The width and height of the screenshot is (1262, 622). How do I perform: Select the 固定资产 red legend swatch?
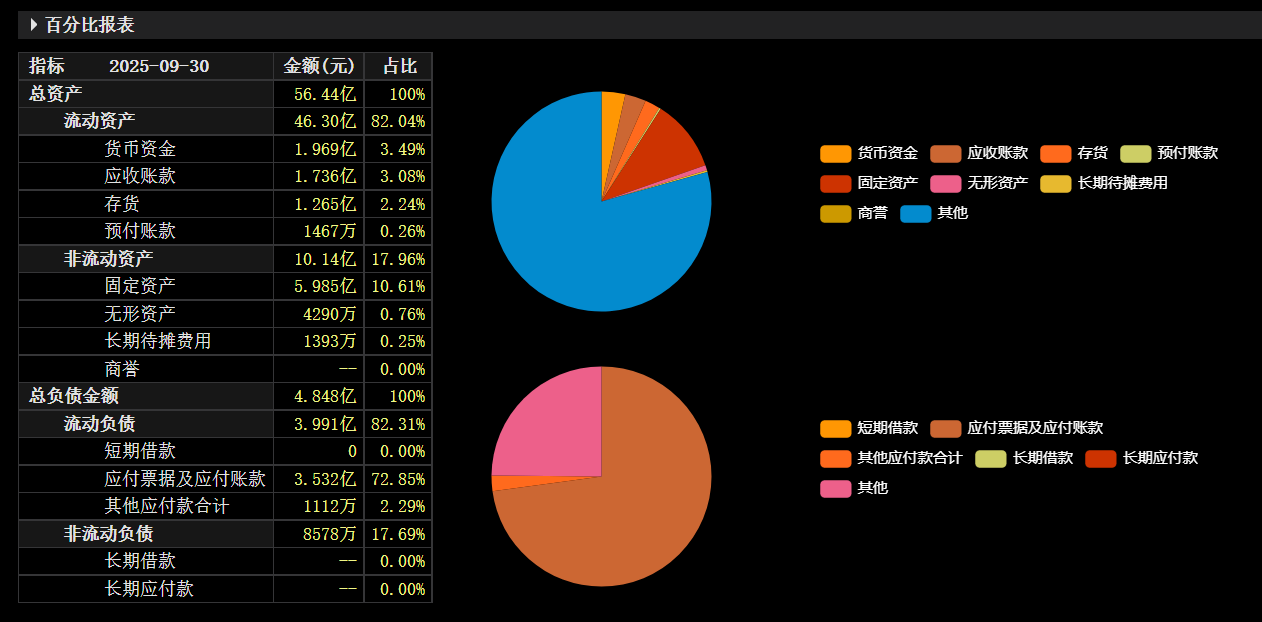coord(836,183)
